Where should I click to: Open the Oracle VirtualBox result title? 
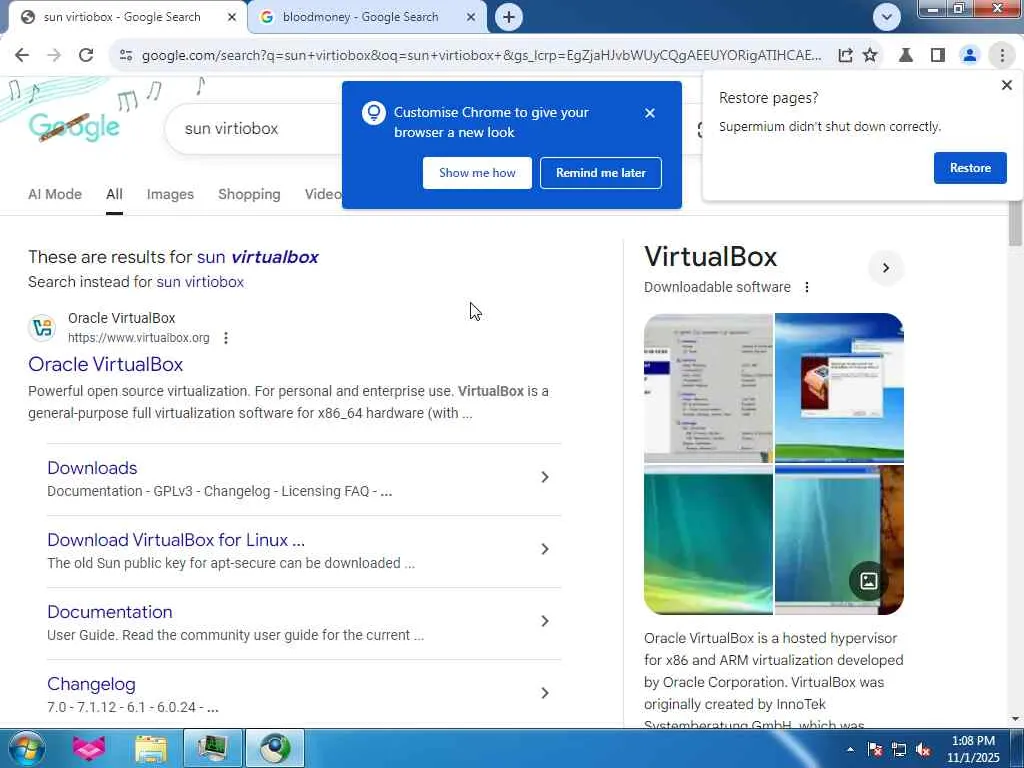point(105,364)
